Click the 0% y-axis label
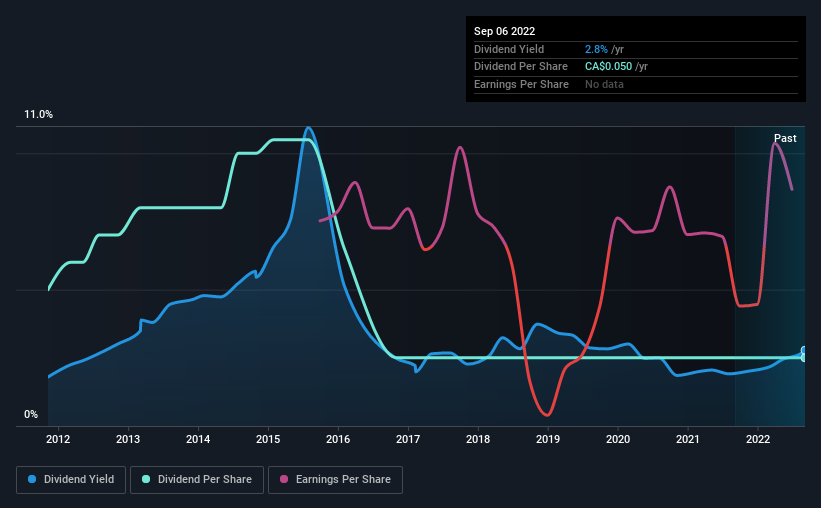Image resolution: width=821 pixels, height=508 pixels. tap(31, 414)
